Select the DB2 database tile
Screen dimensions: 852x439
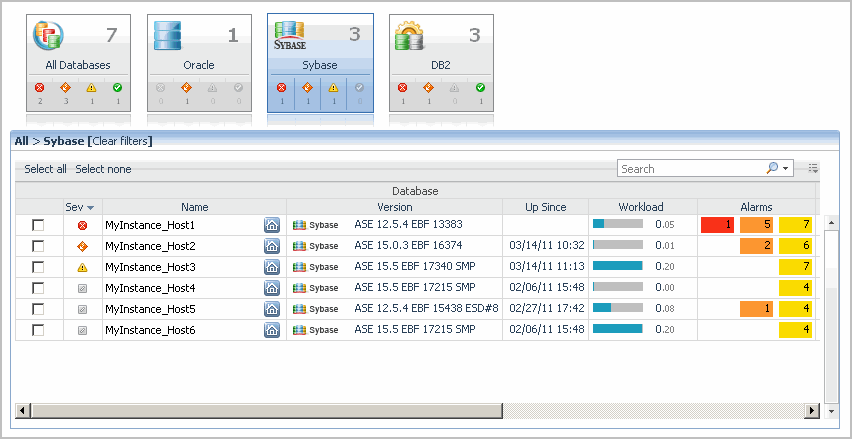[x=441, y=63]
